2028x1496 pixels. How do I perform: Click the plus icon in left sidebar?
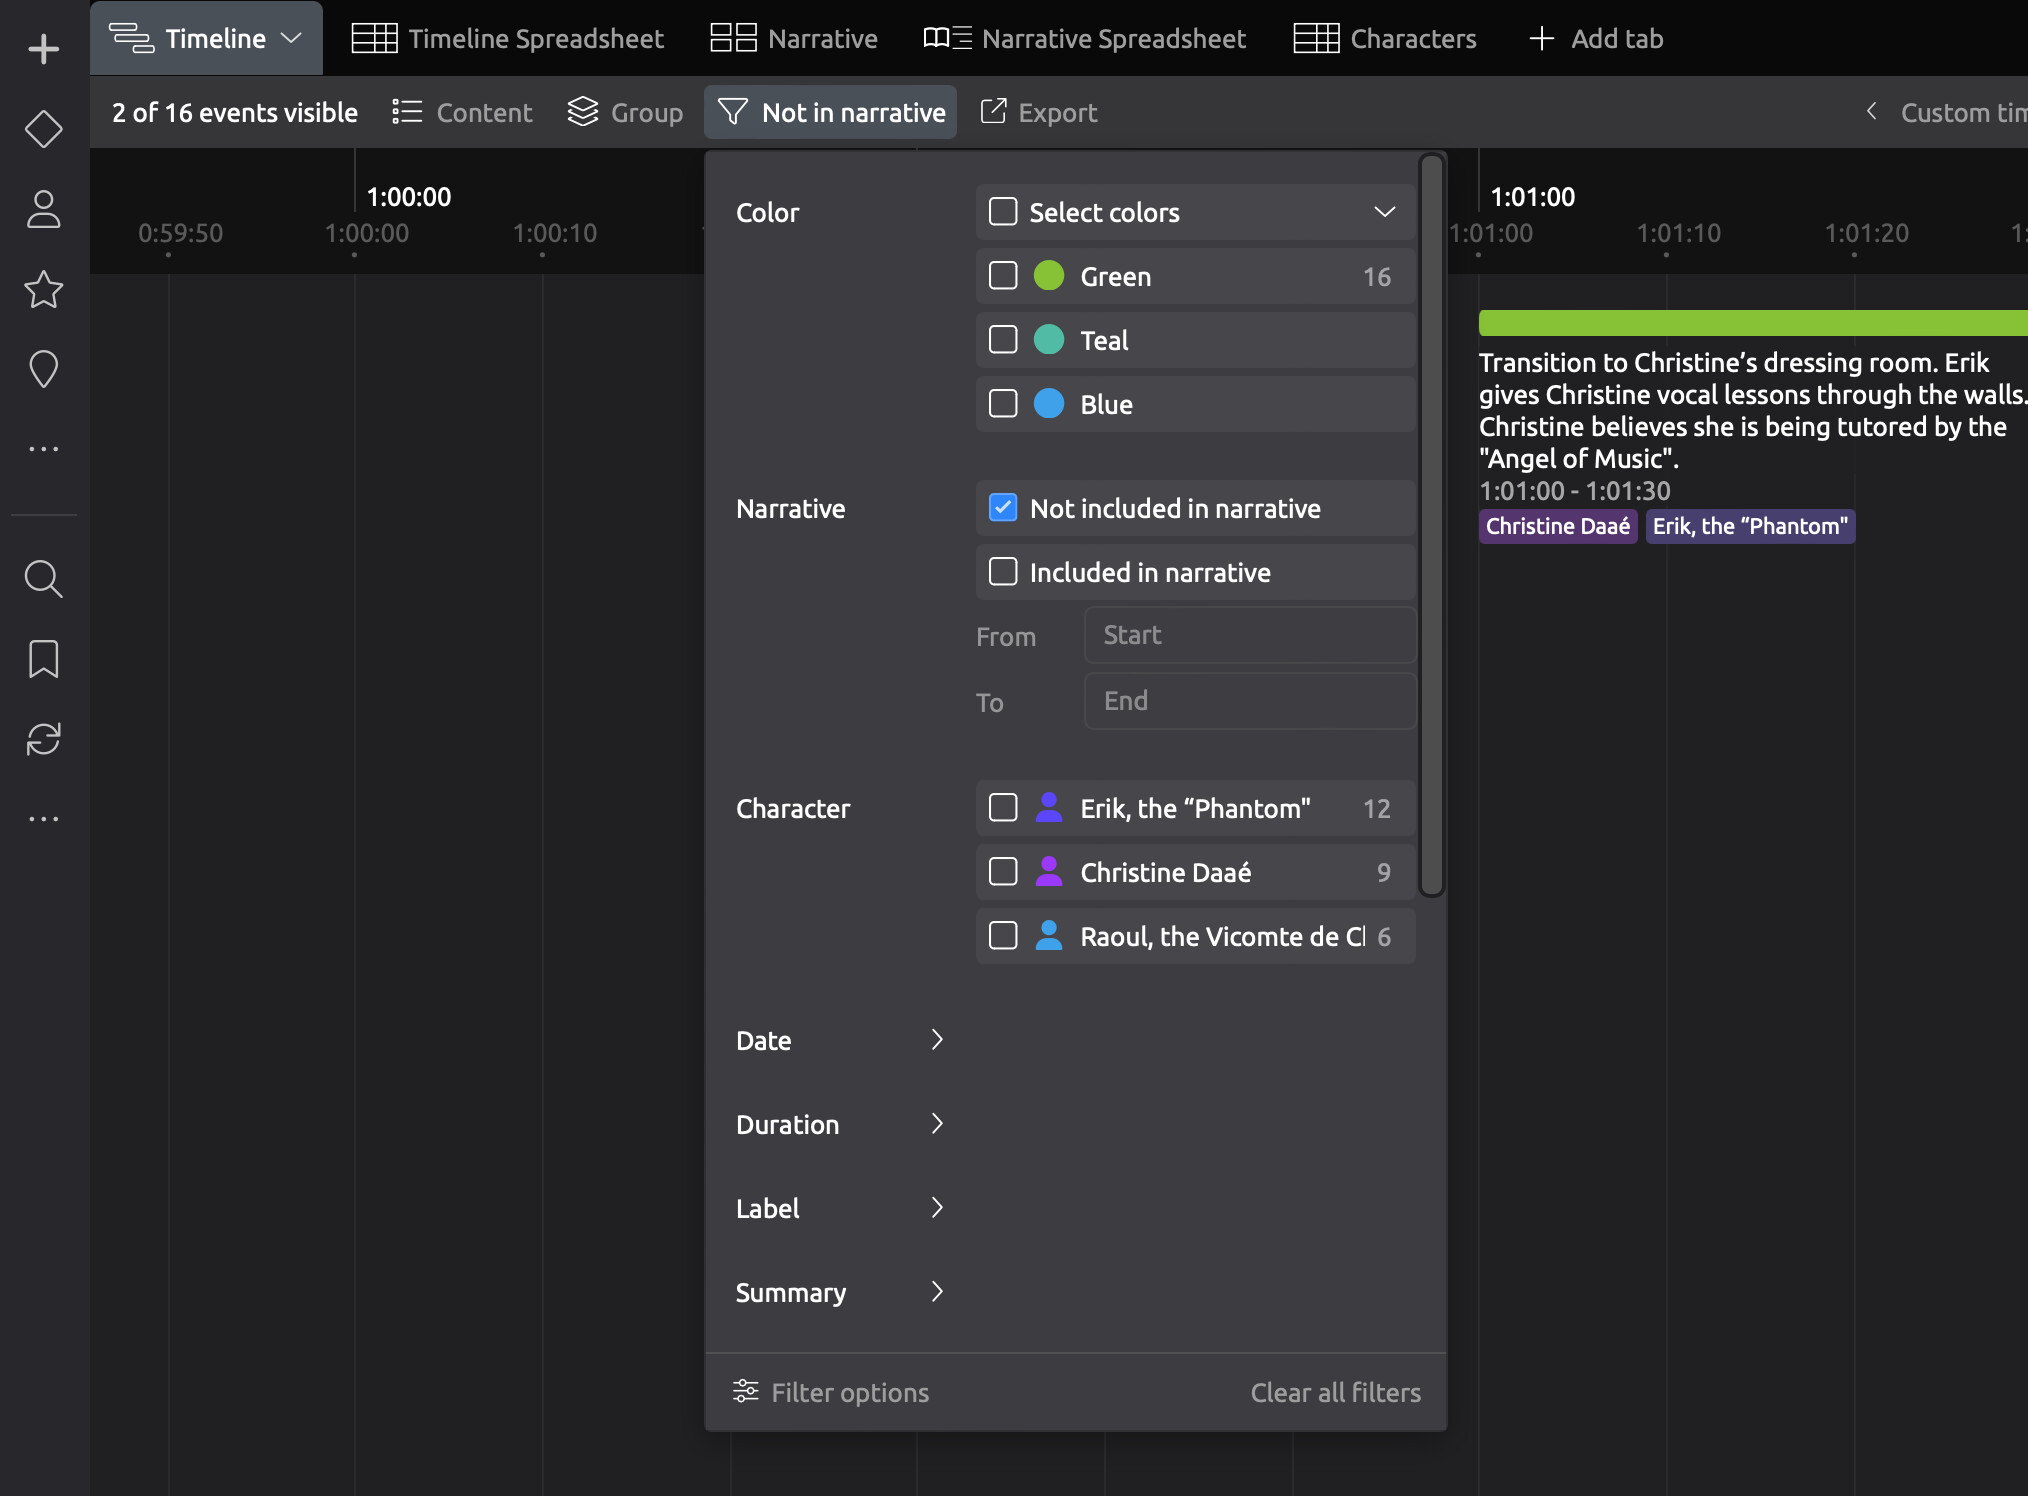(43, 49)
